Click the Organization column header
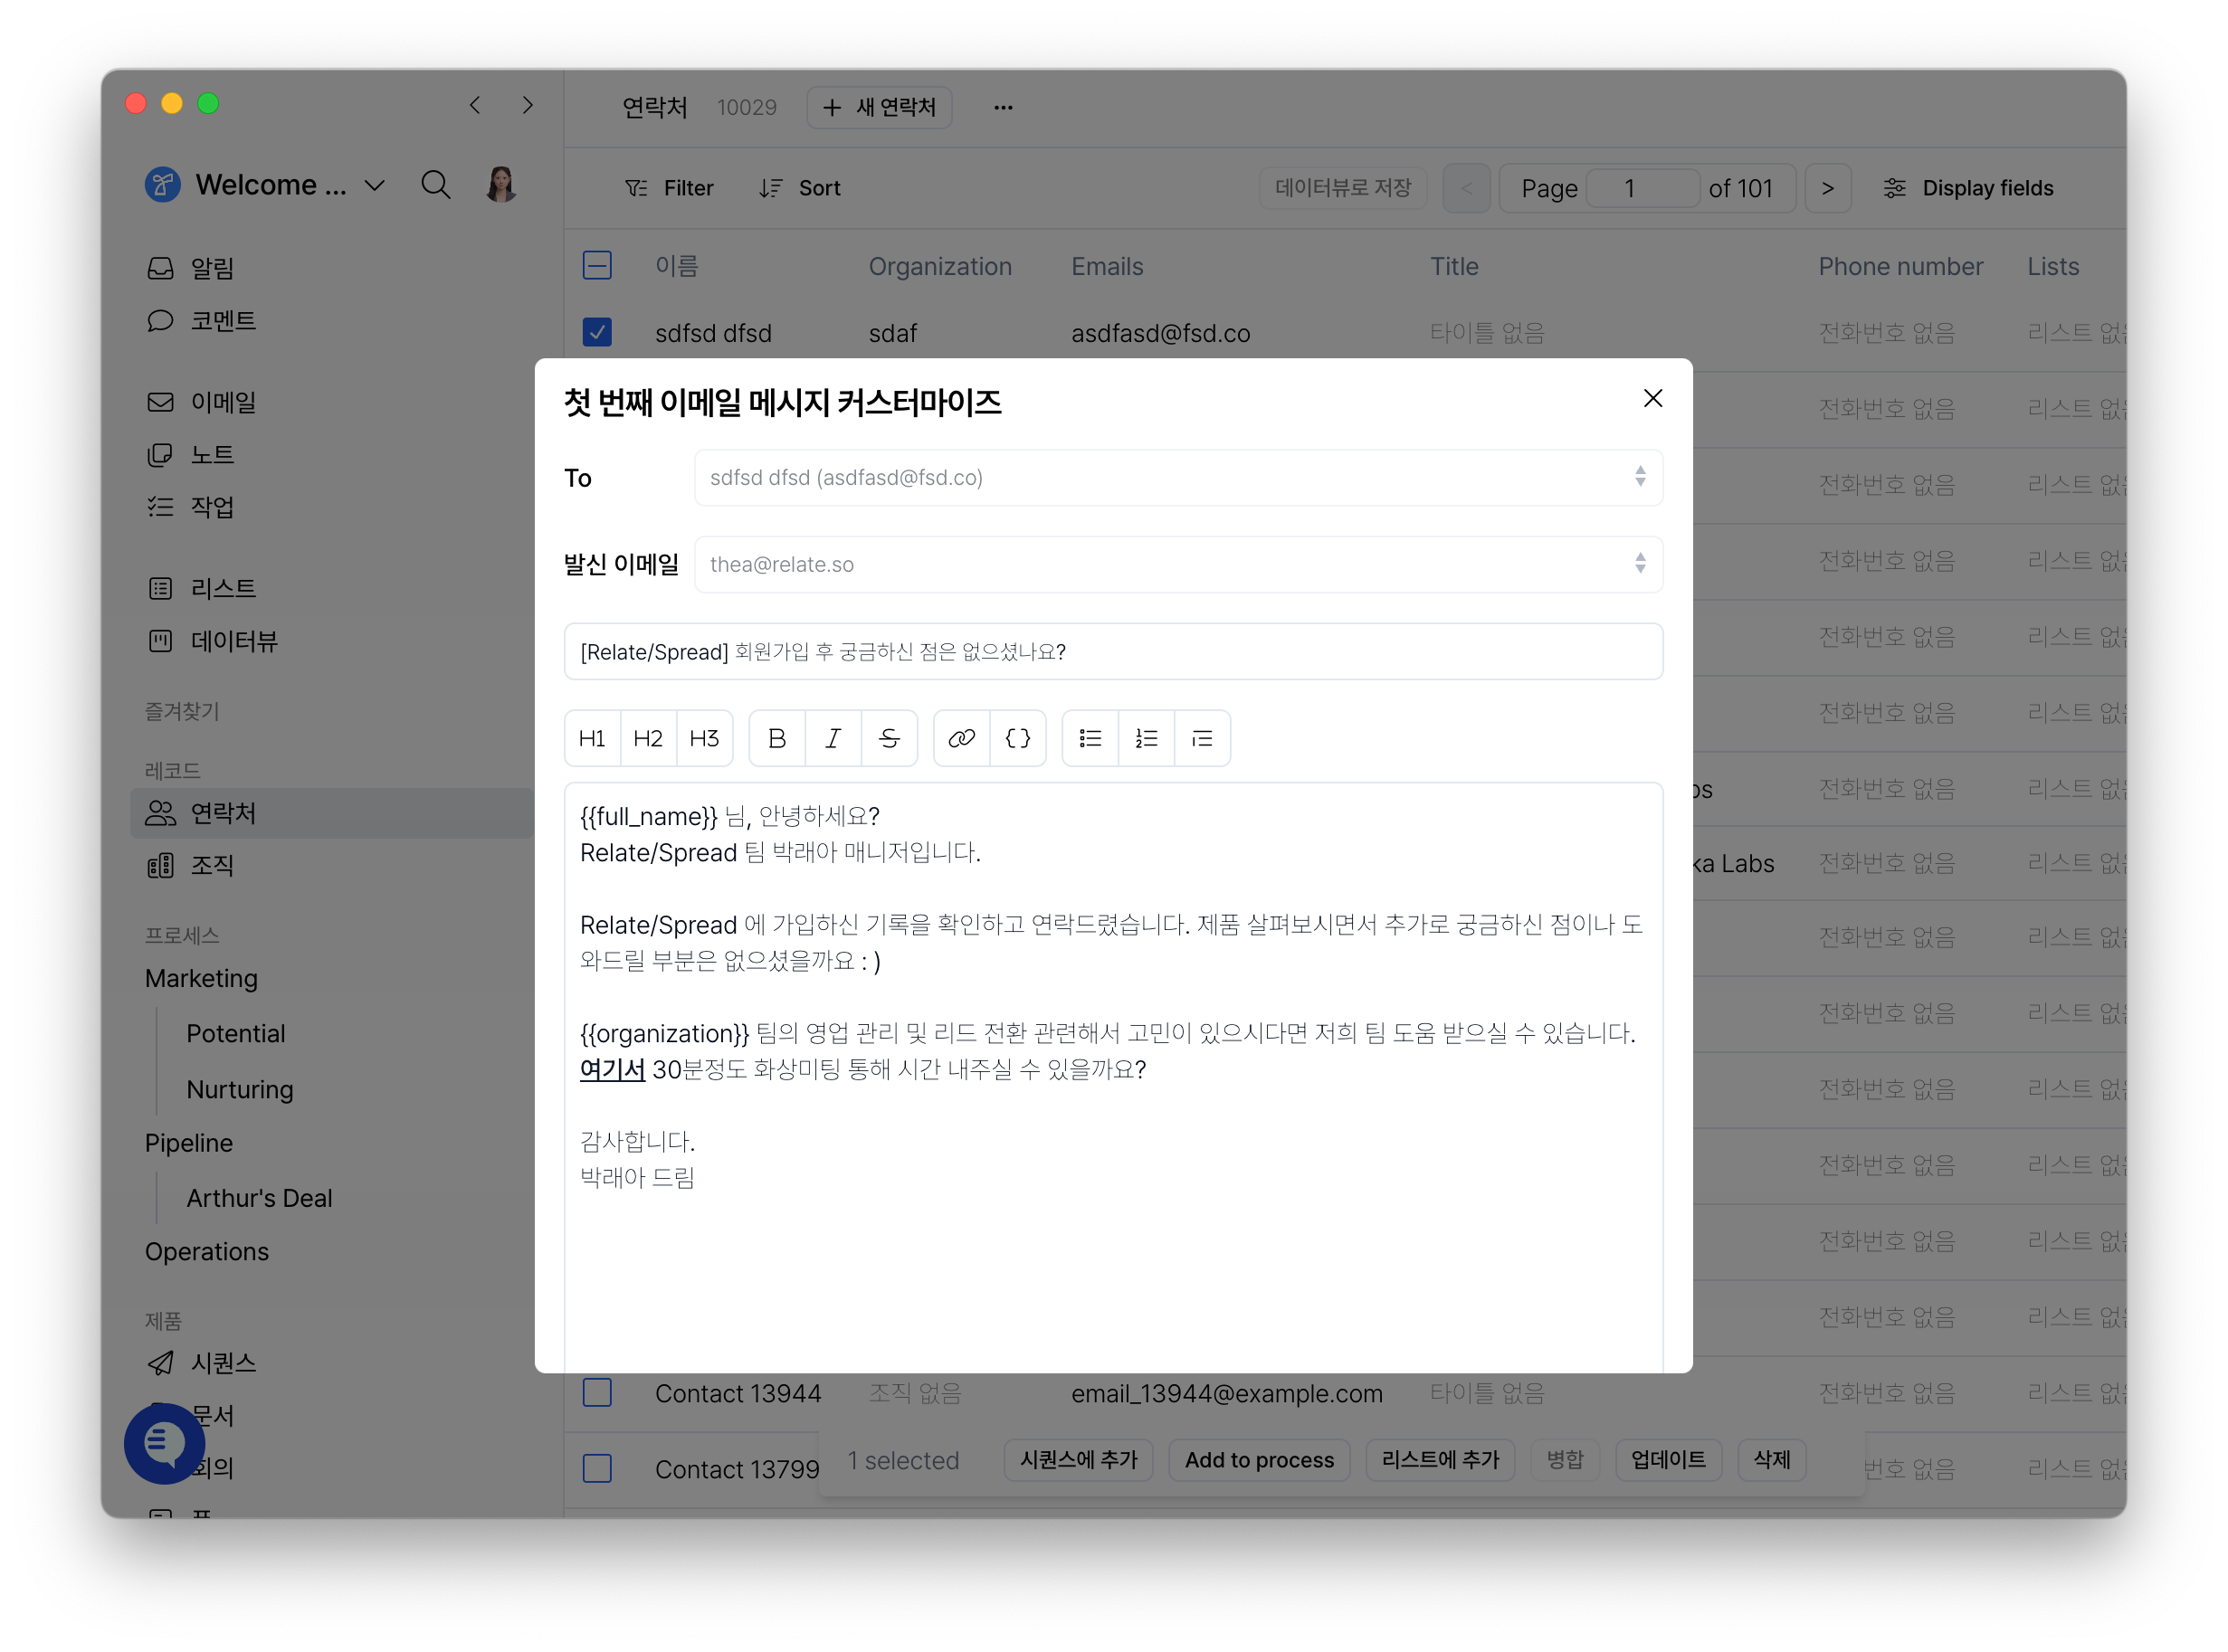Screen dimensions: 2228x1652 940,266
